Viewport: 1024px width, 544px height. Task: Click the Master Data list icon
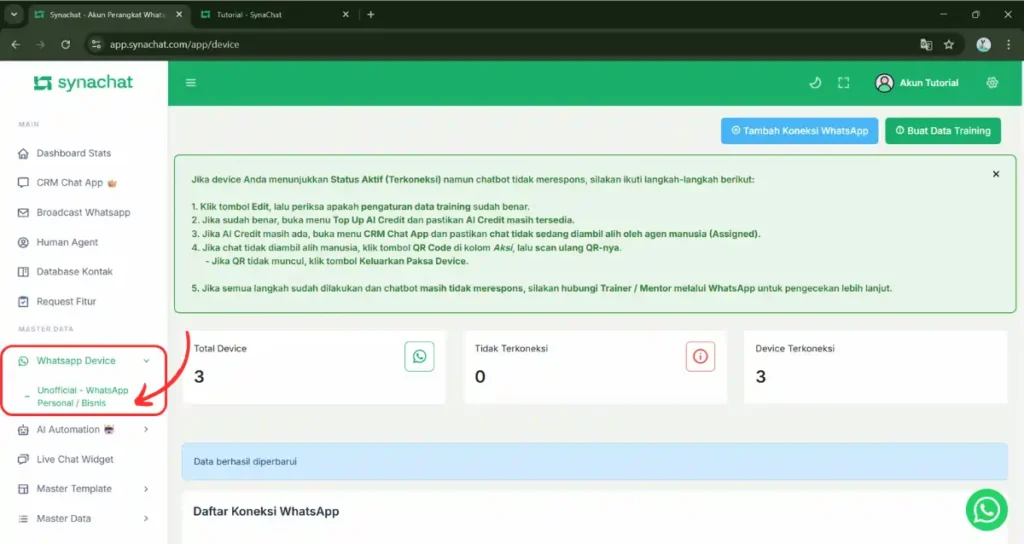24,519
